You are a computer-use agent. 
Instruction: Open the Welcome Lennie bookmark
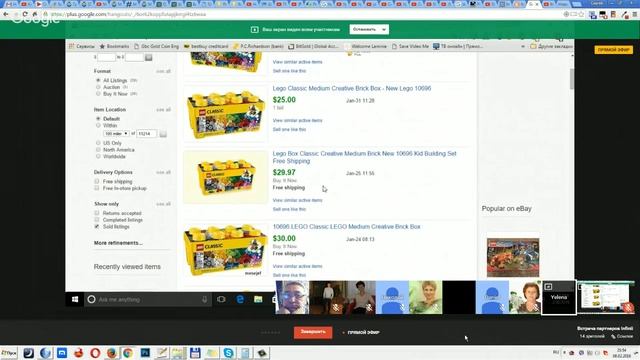tap(366, 47)
